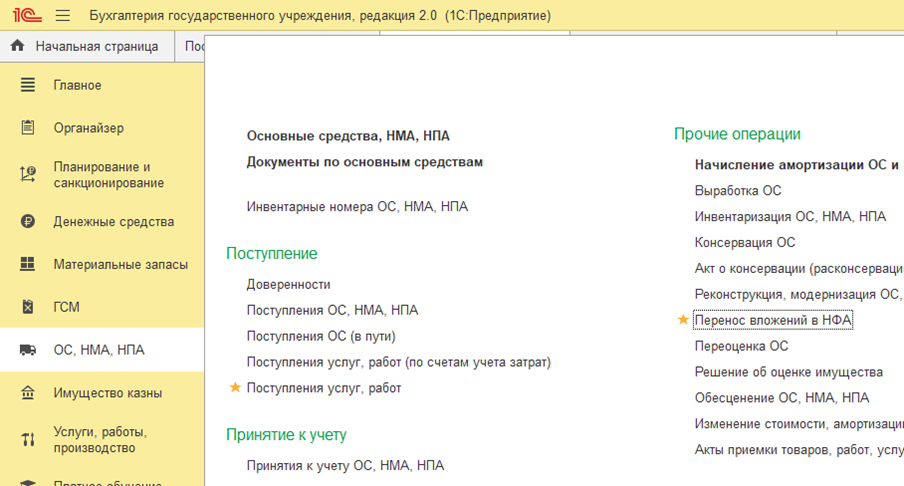Click the Принятие к учету group heading
The width and height of the screenshot is (904, 486).
point(286,435)
